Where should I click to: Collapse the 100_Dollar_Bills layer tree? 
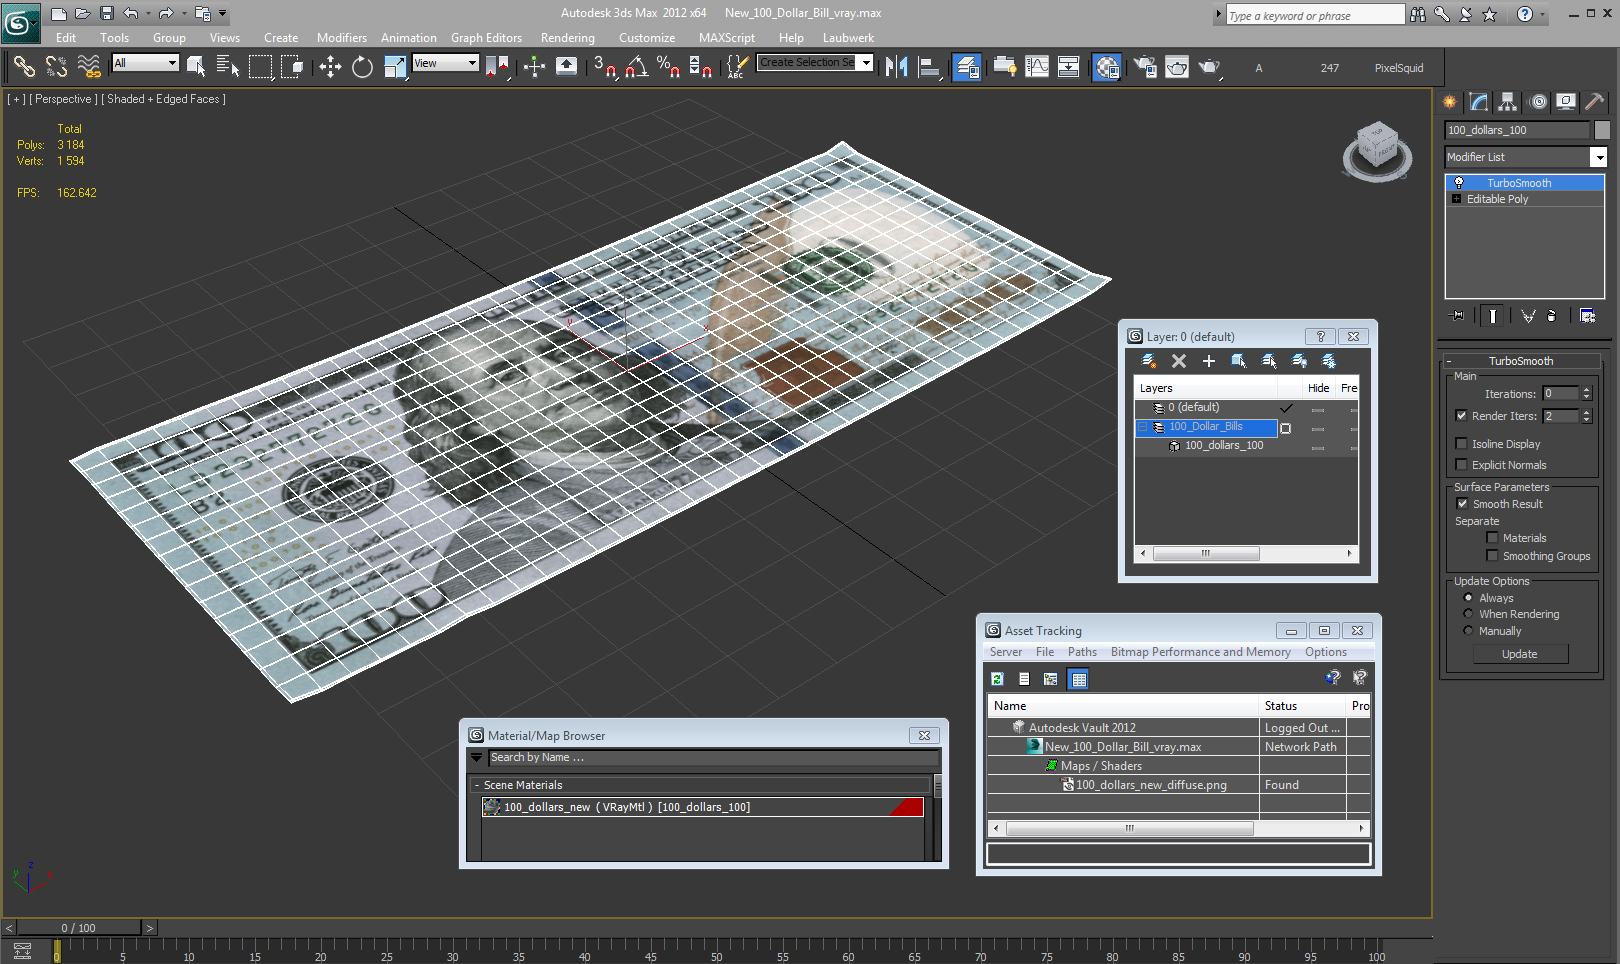click(1143, 427)
